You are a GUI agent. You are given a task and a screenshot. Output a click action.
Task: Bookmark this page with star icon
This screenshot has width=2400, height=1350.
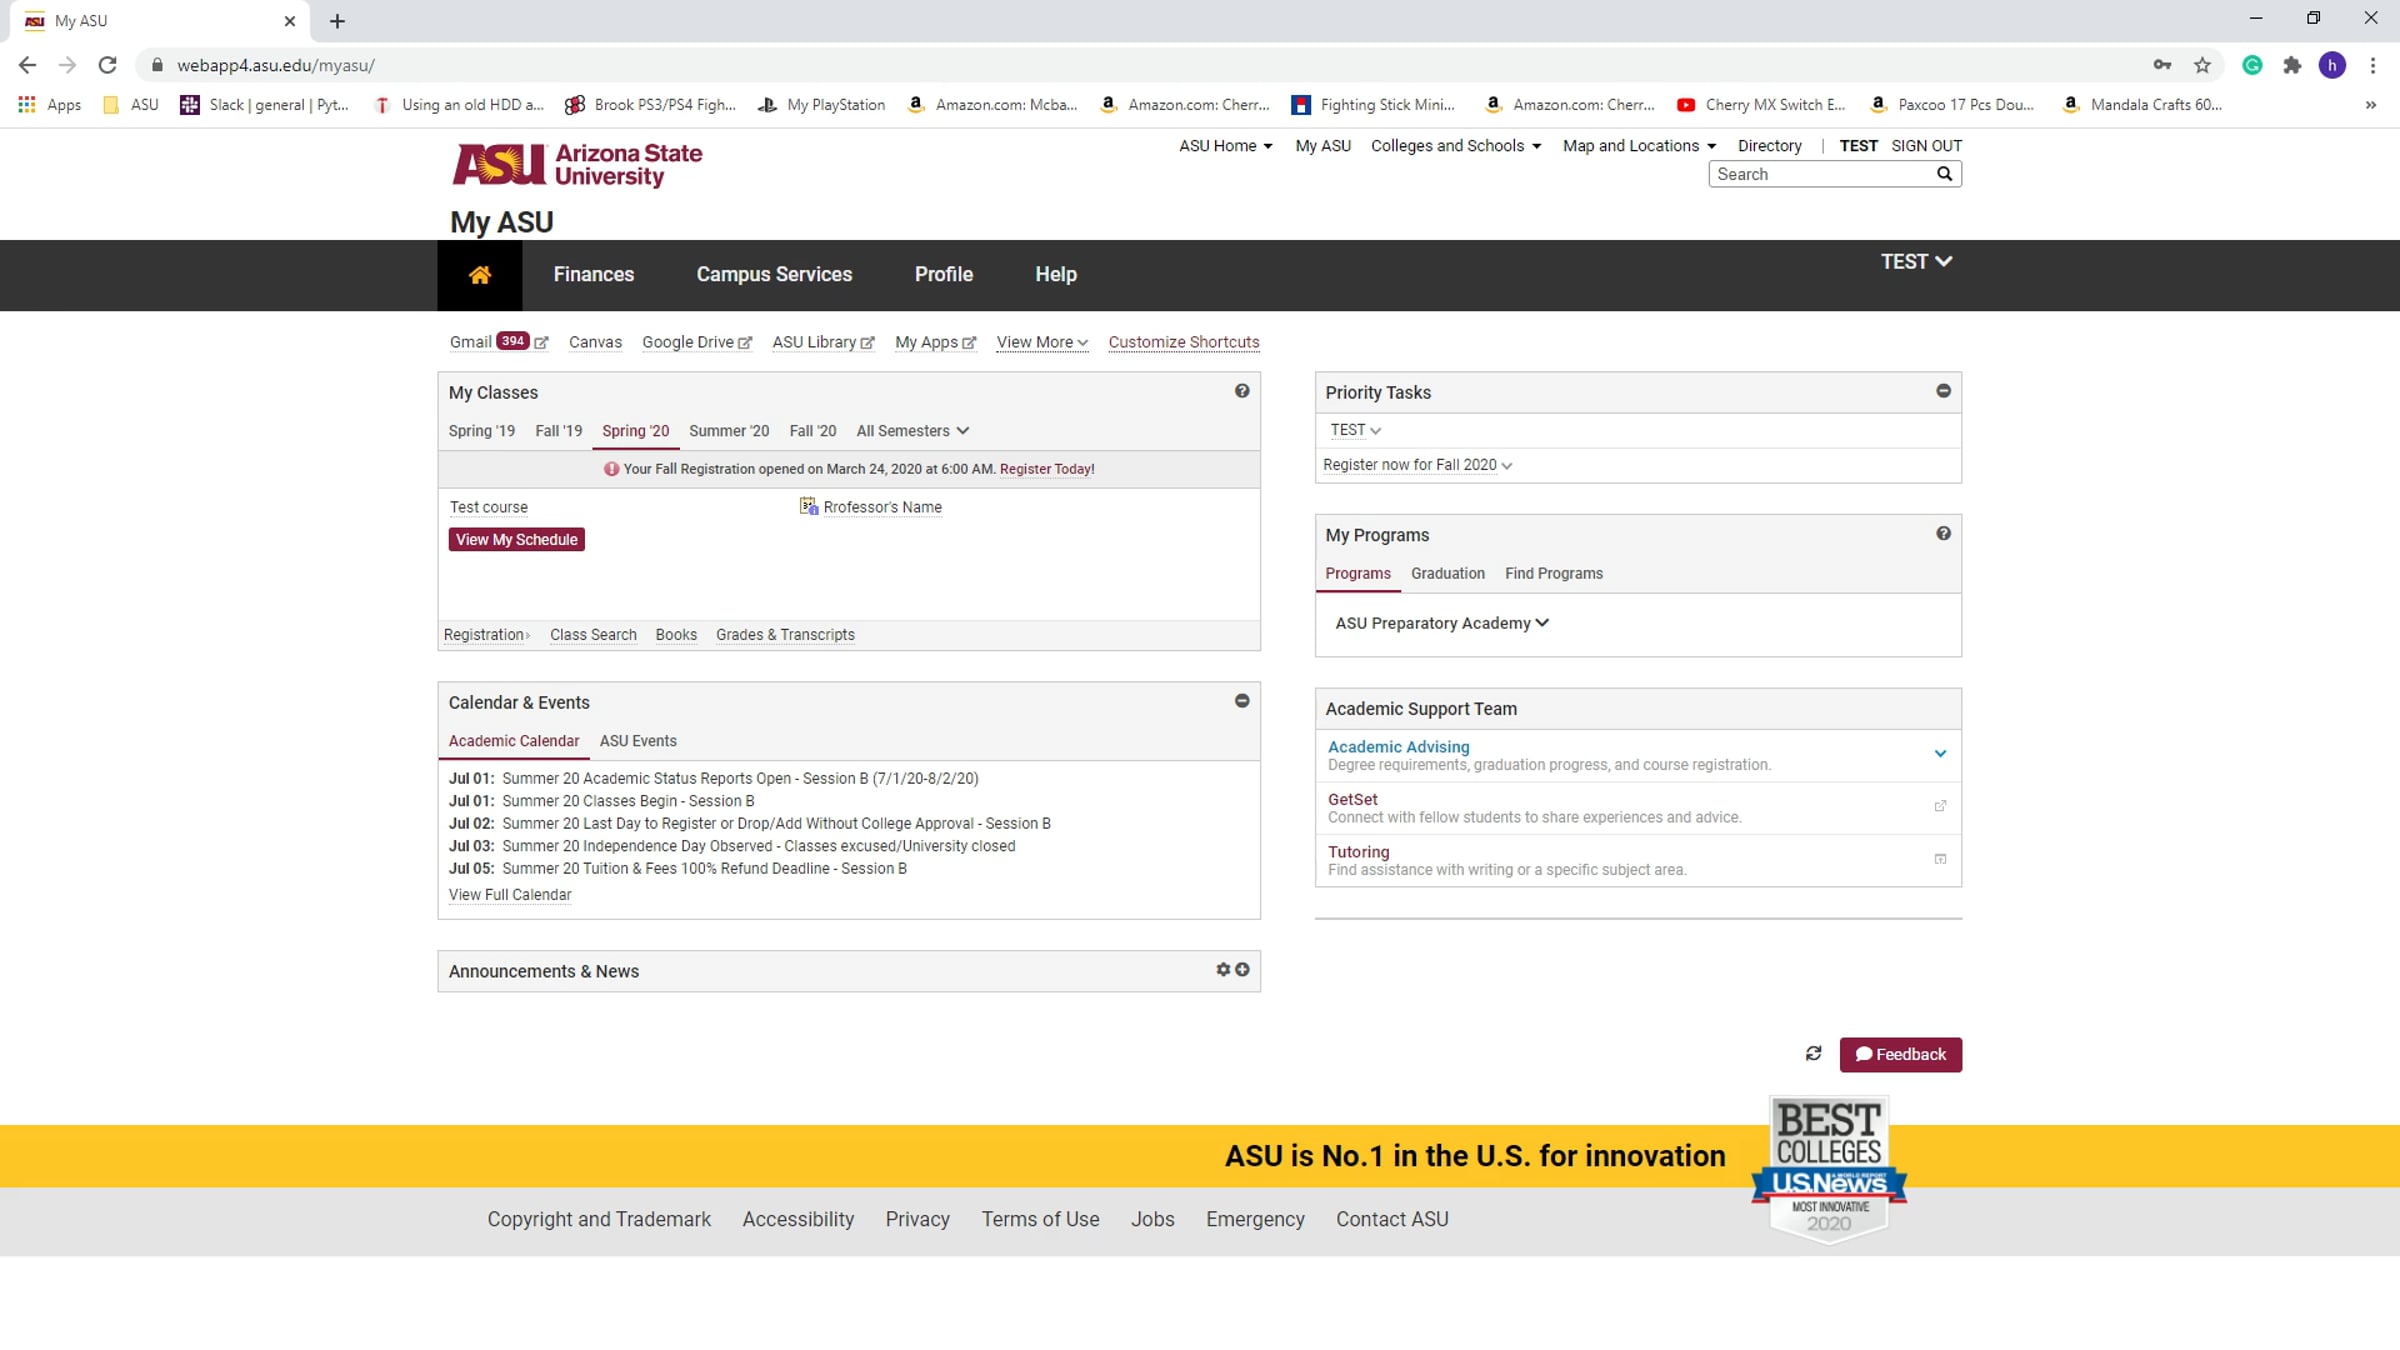pos(2202,65)
